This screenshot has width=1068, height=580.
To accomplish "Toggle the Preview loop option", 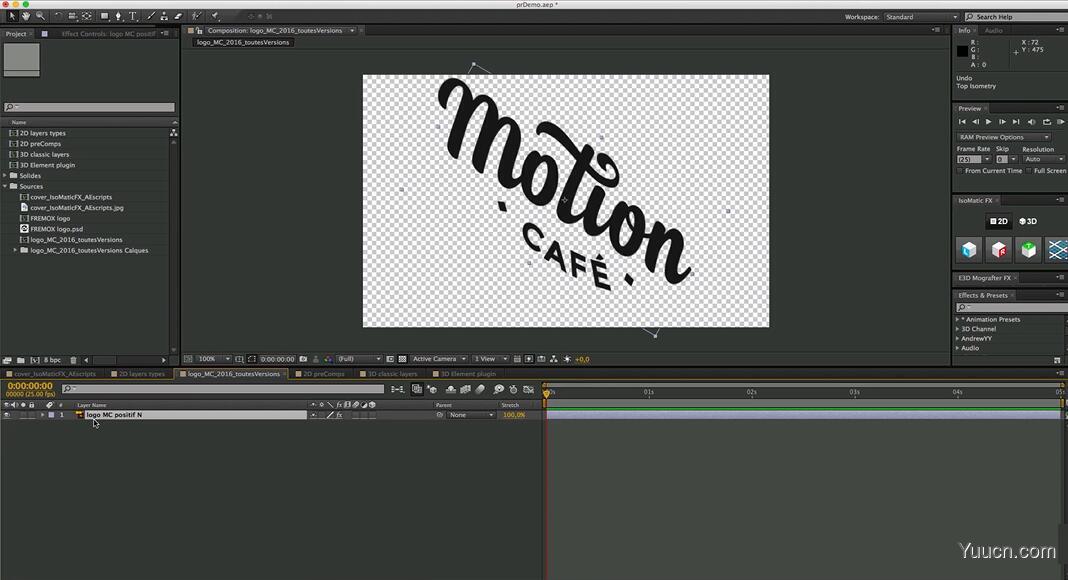I will [1047, 122].
